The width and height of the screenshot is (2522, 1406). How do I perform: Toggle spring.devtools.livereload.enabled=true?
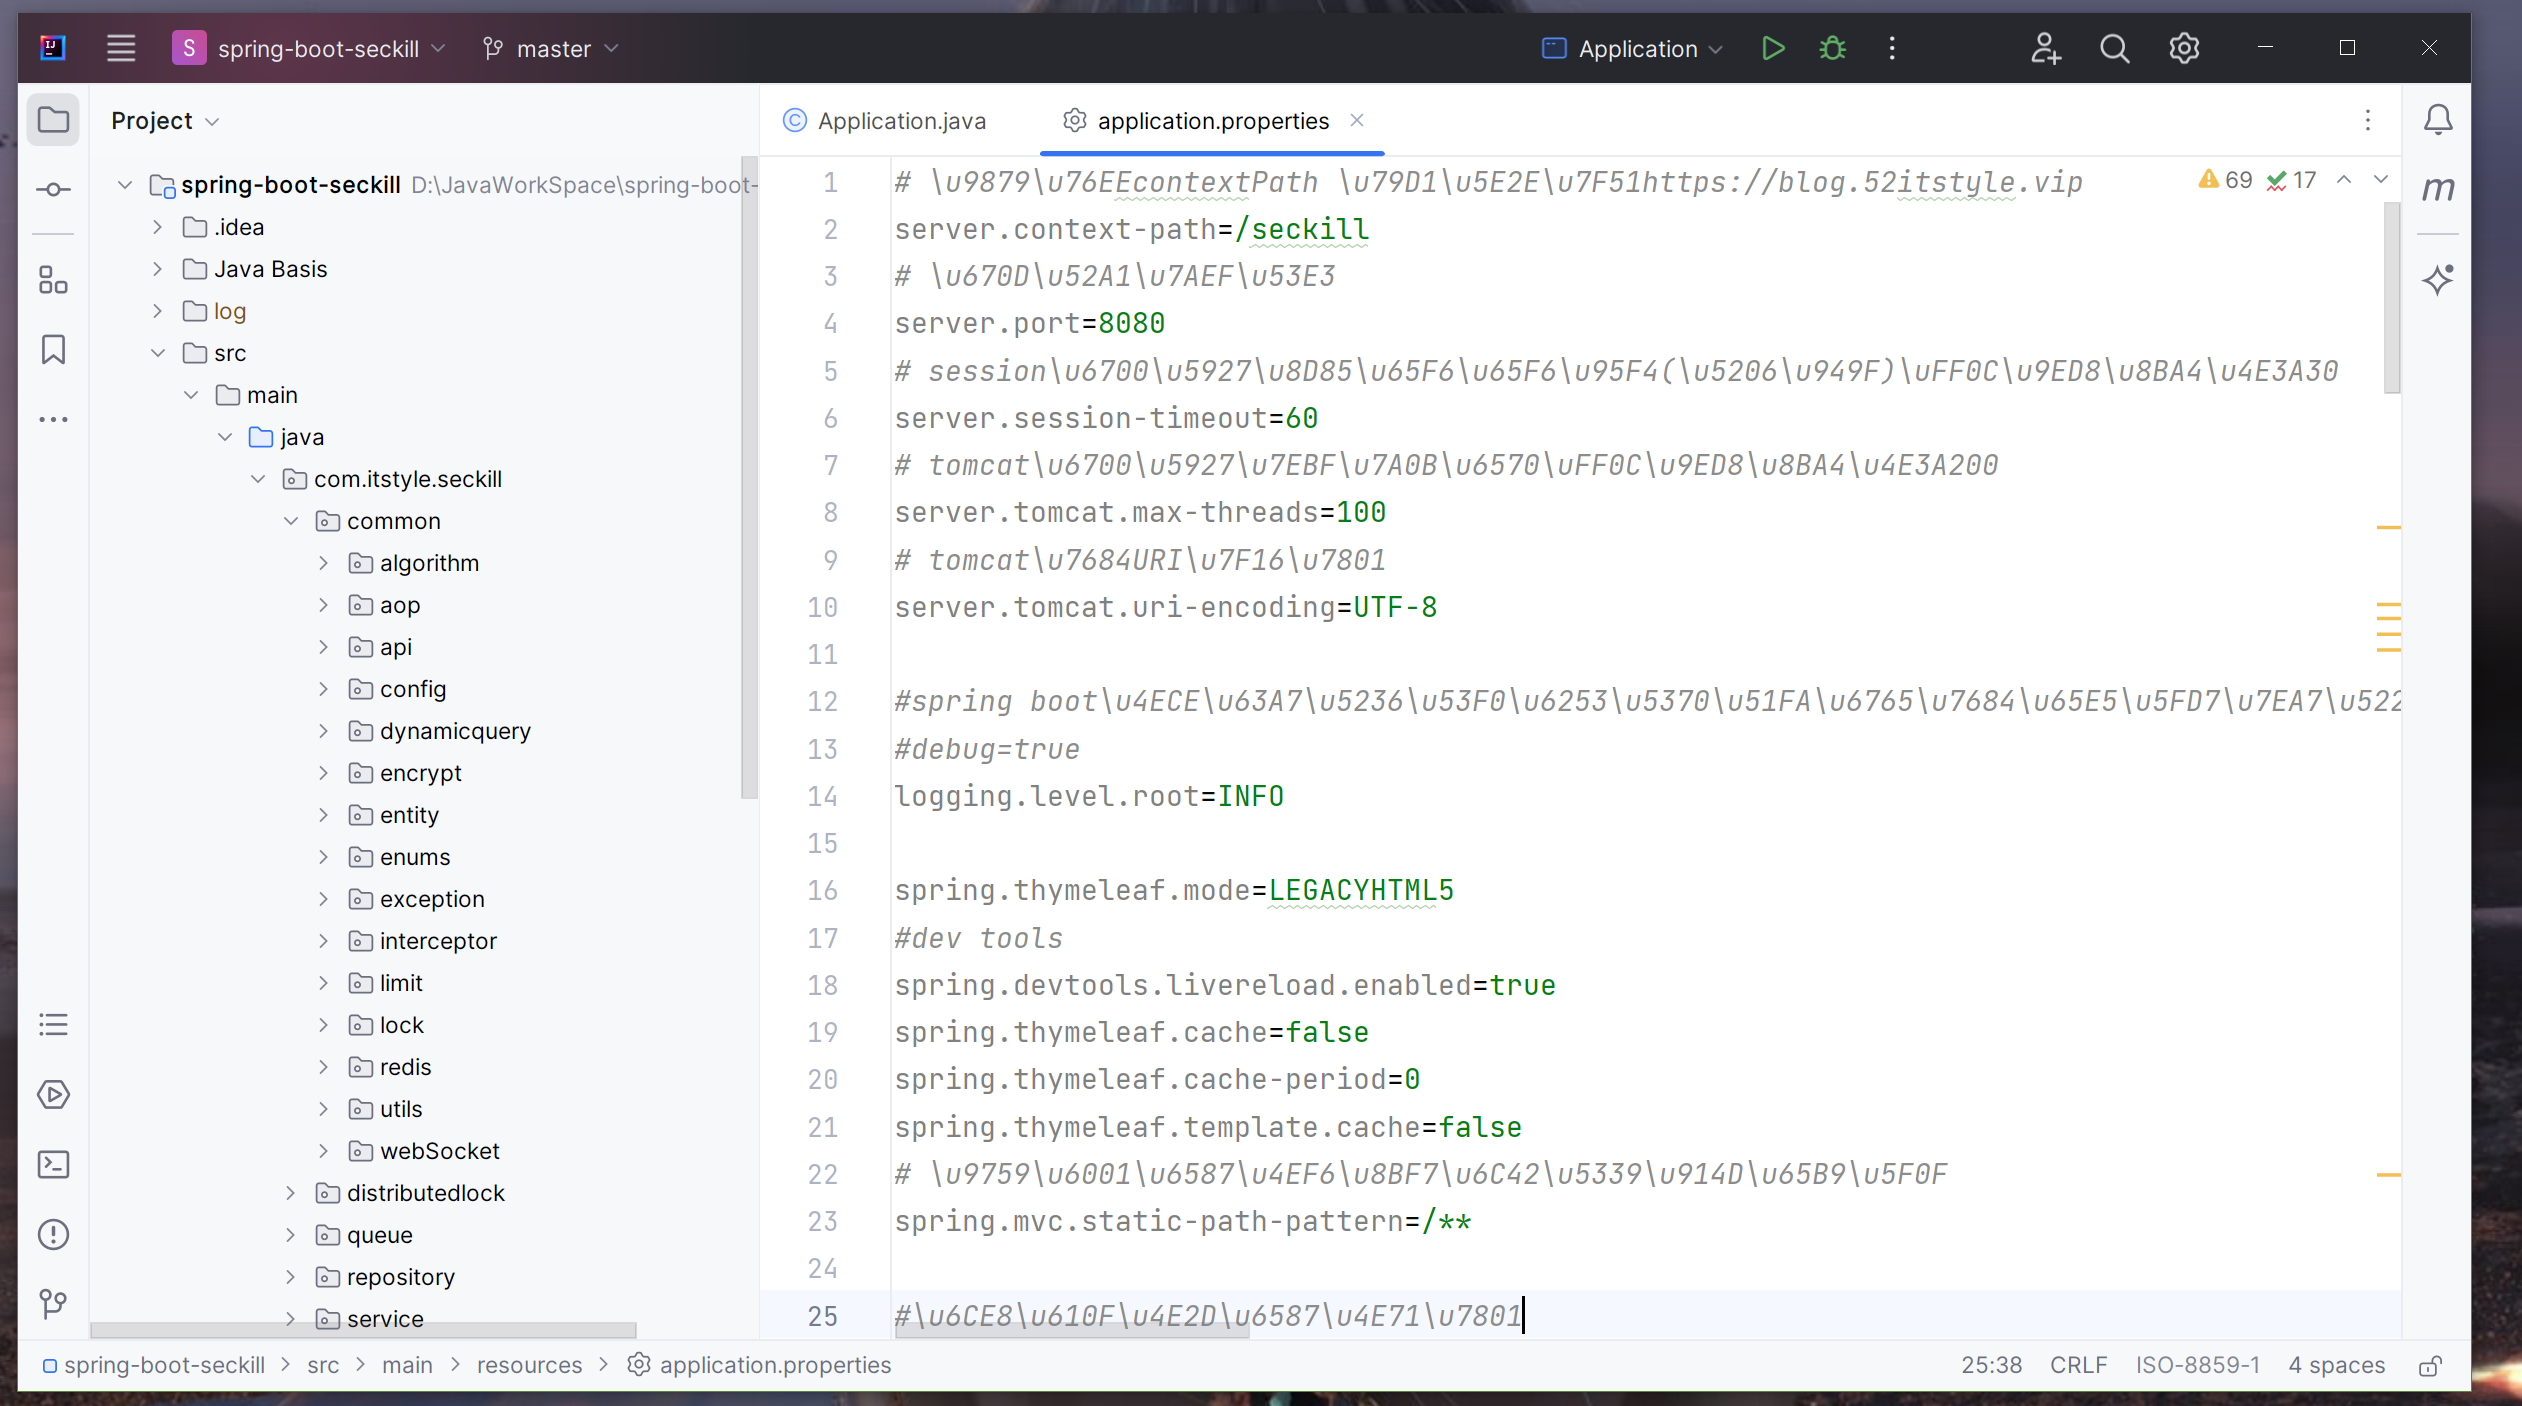pyautogui.click(x=1222, y=985)
